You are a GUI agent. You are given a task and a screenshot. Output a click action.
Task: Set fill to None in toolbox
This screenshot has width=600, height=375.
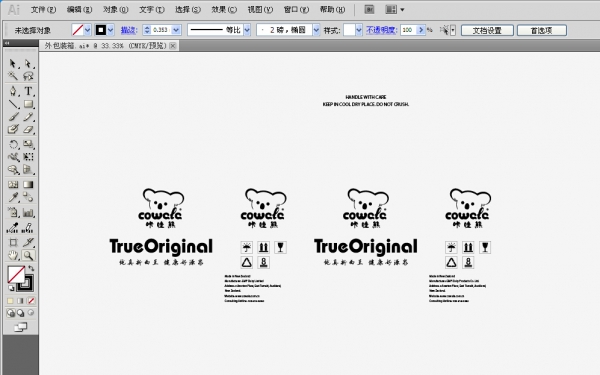pyautogui.click(x=31, y=301)
